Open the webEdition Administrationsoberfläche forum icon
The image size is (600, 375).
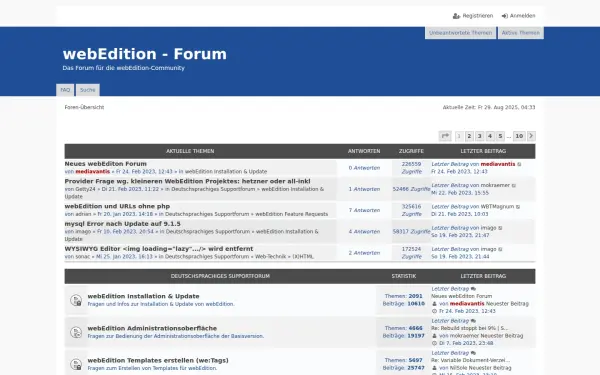(76, 332)
